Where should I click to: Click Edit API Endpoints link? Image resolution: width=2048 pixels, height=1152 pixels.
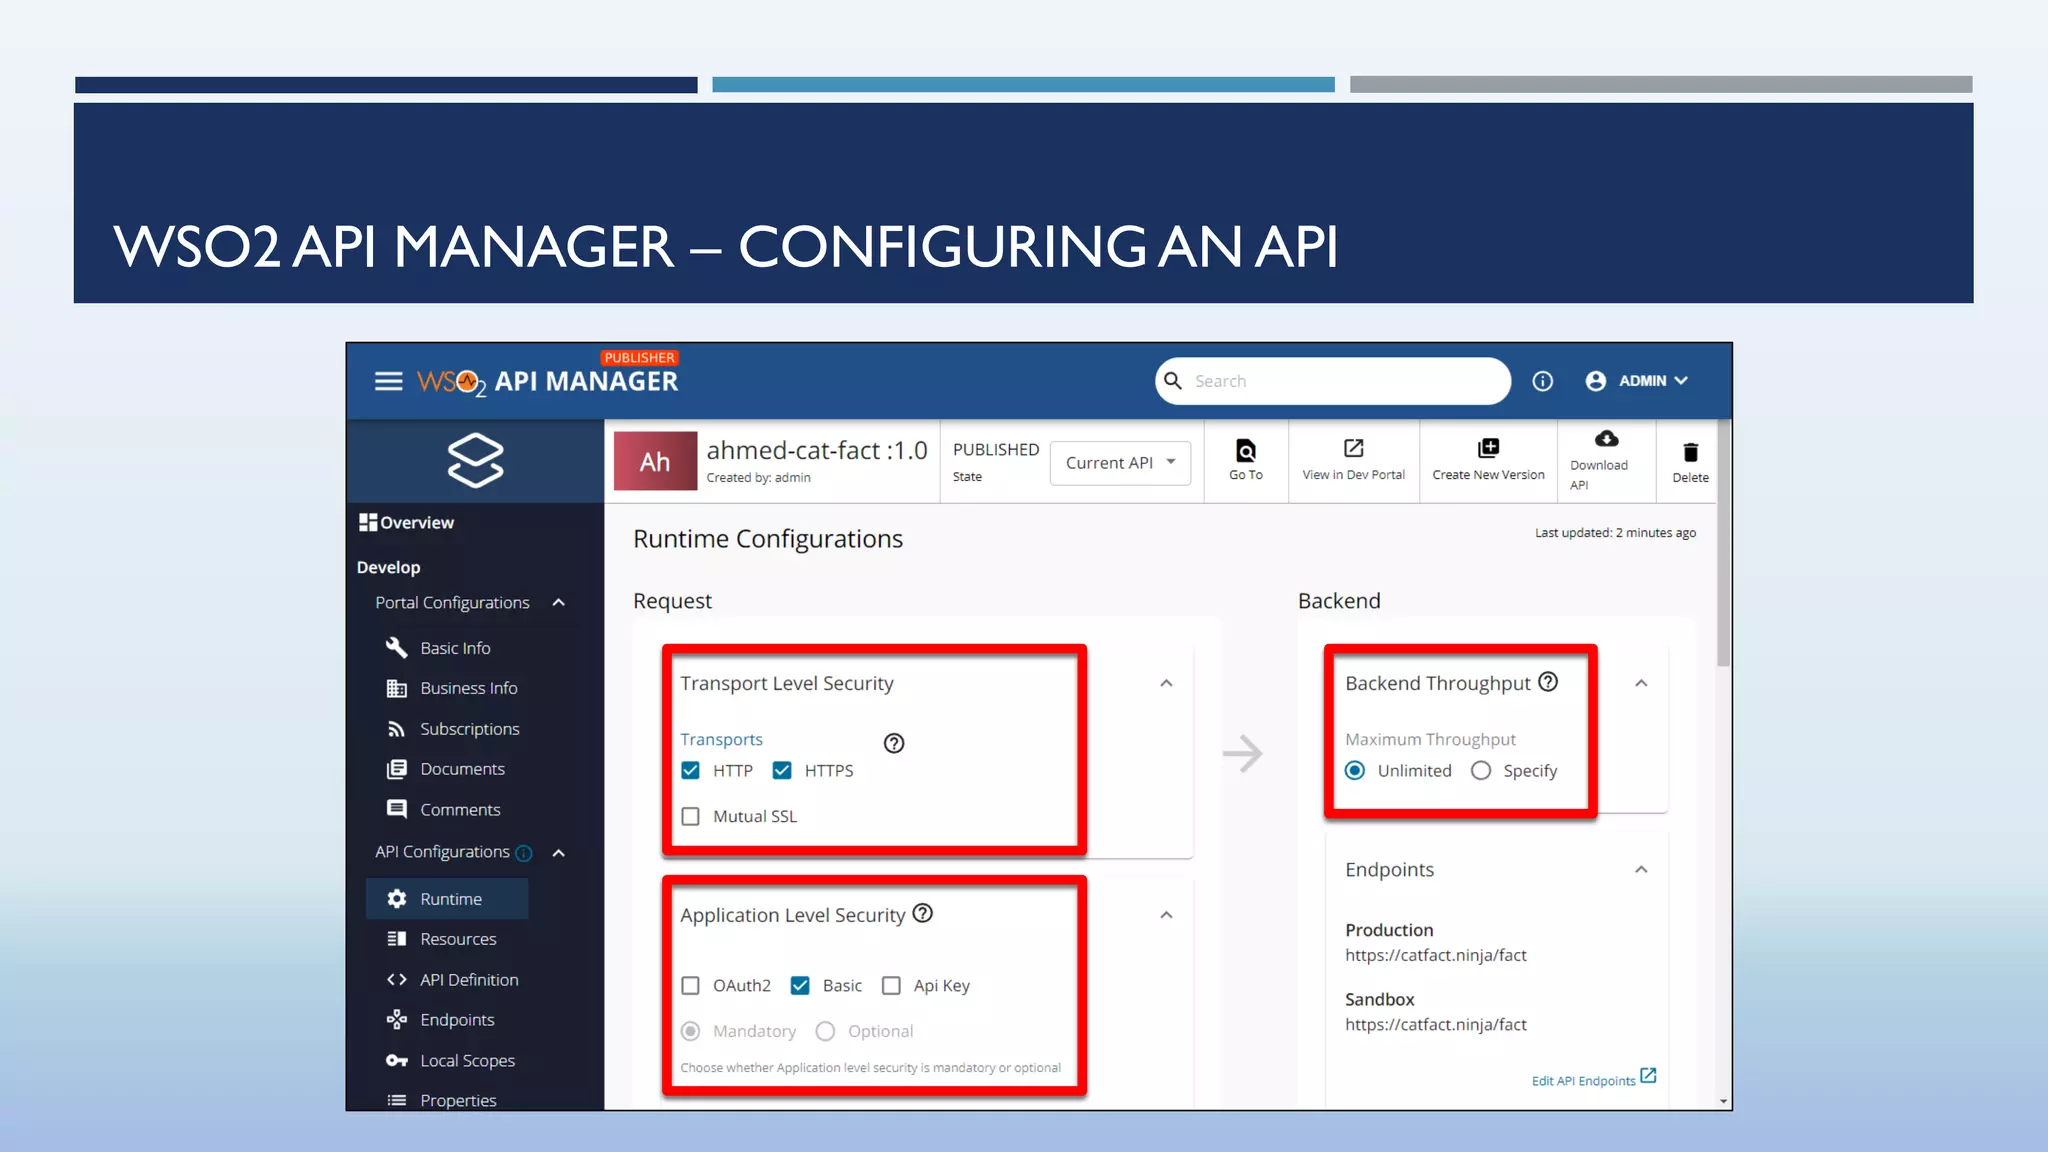[1594, 1078]
